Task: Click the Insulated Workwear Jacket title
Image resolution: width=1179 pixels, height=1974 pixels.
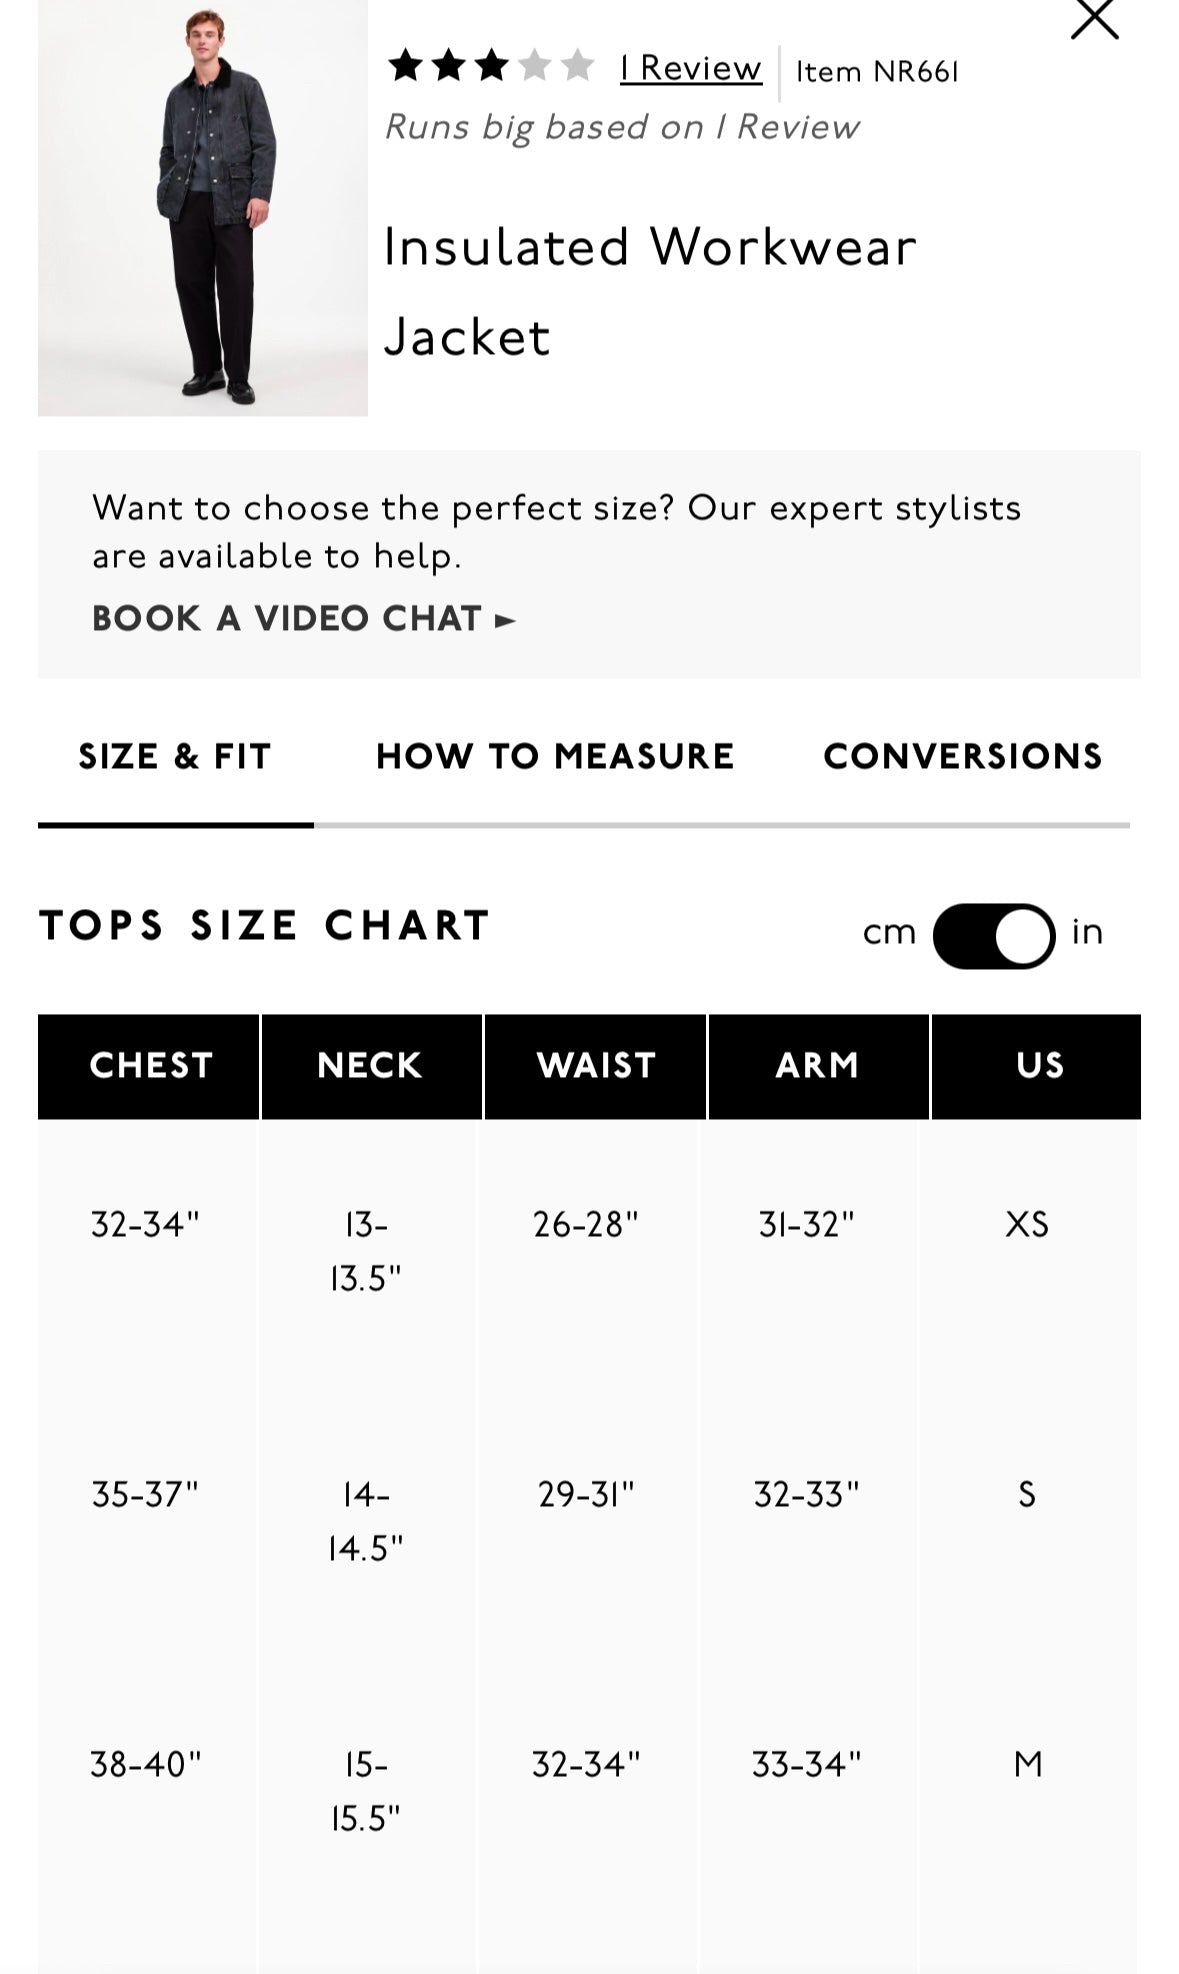Action: (650, 291)
